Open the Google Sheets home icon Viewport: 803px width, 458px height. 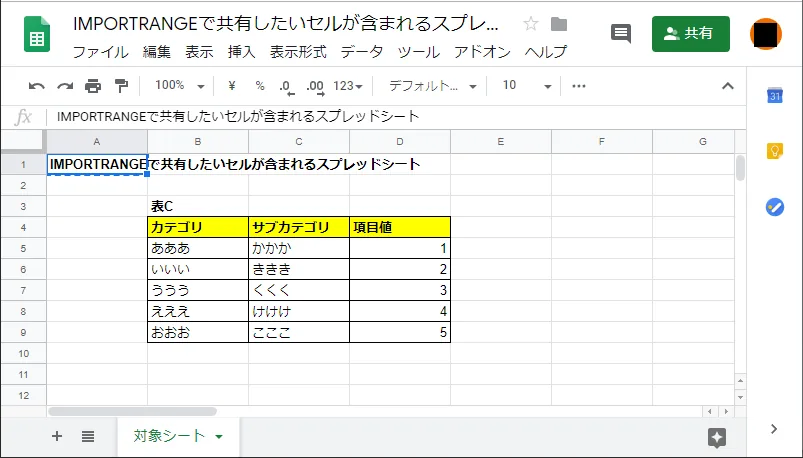(x=37, y=34)
